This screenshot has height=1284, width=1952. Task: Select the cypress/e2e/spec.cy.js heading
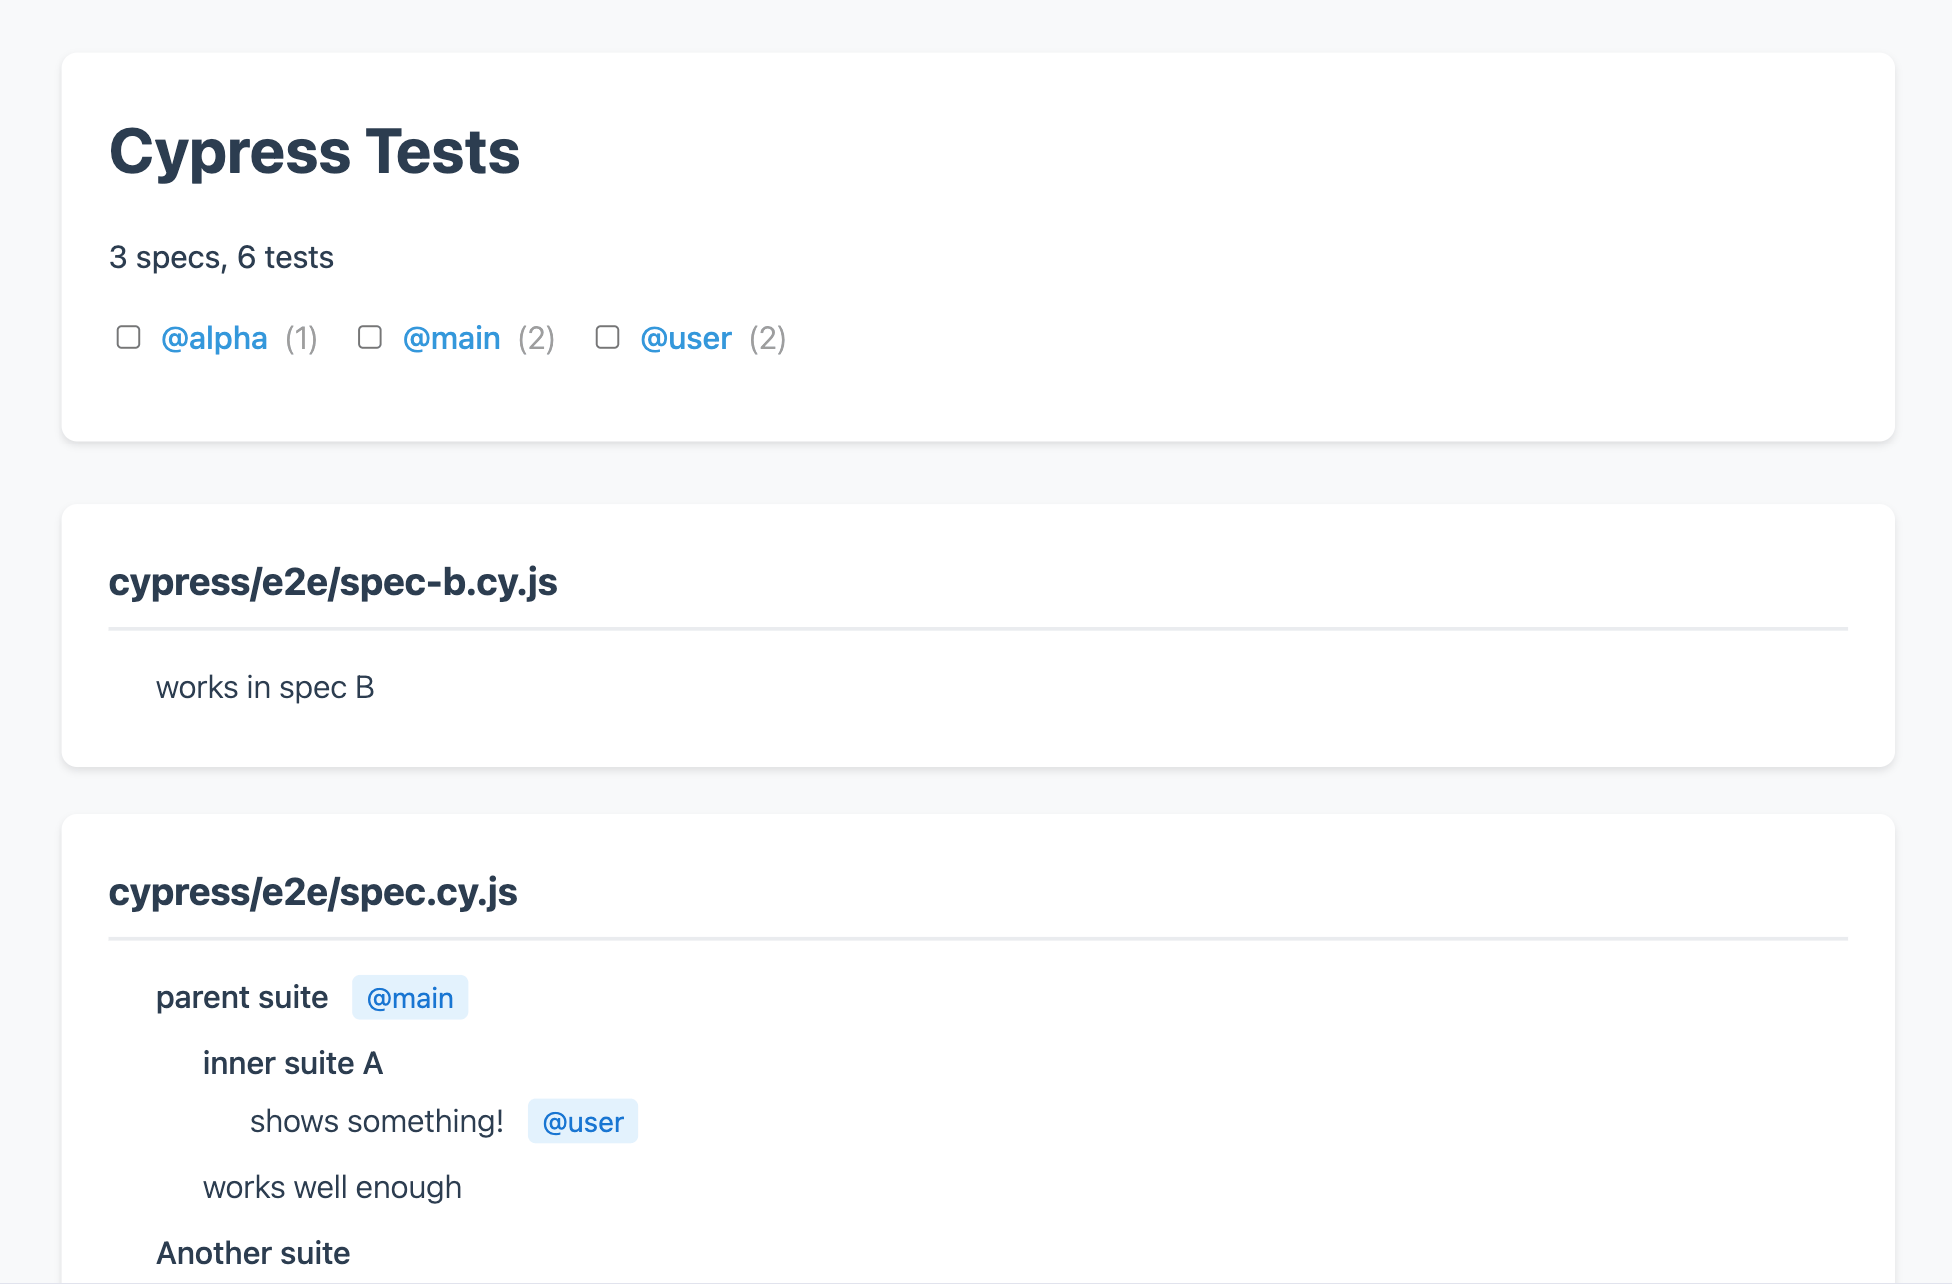click(x=313, y=892)
